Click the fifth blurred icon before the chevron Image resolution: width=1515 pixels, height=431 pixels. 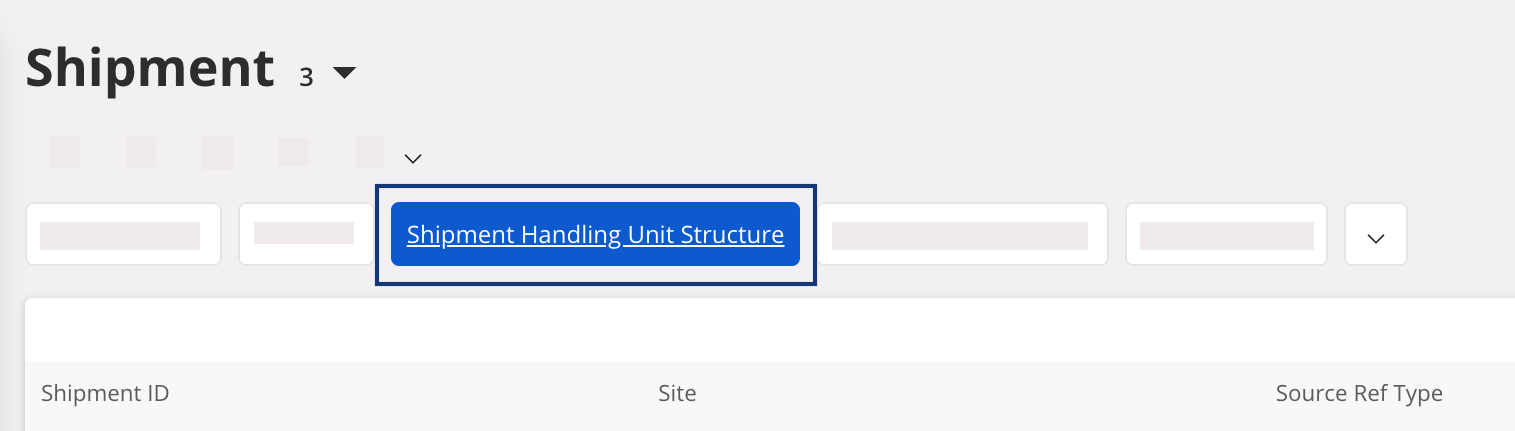click(x=370, y=152)
